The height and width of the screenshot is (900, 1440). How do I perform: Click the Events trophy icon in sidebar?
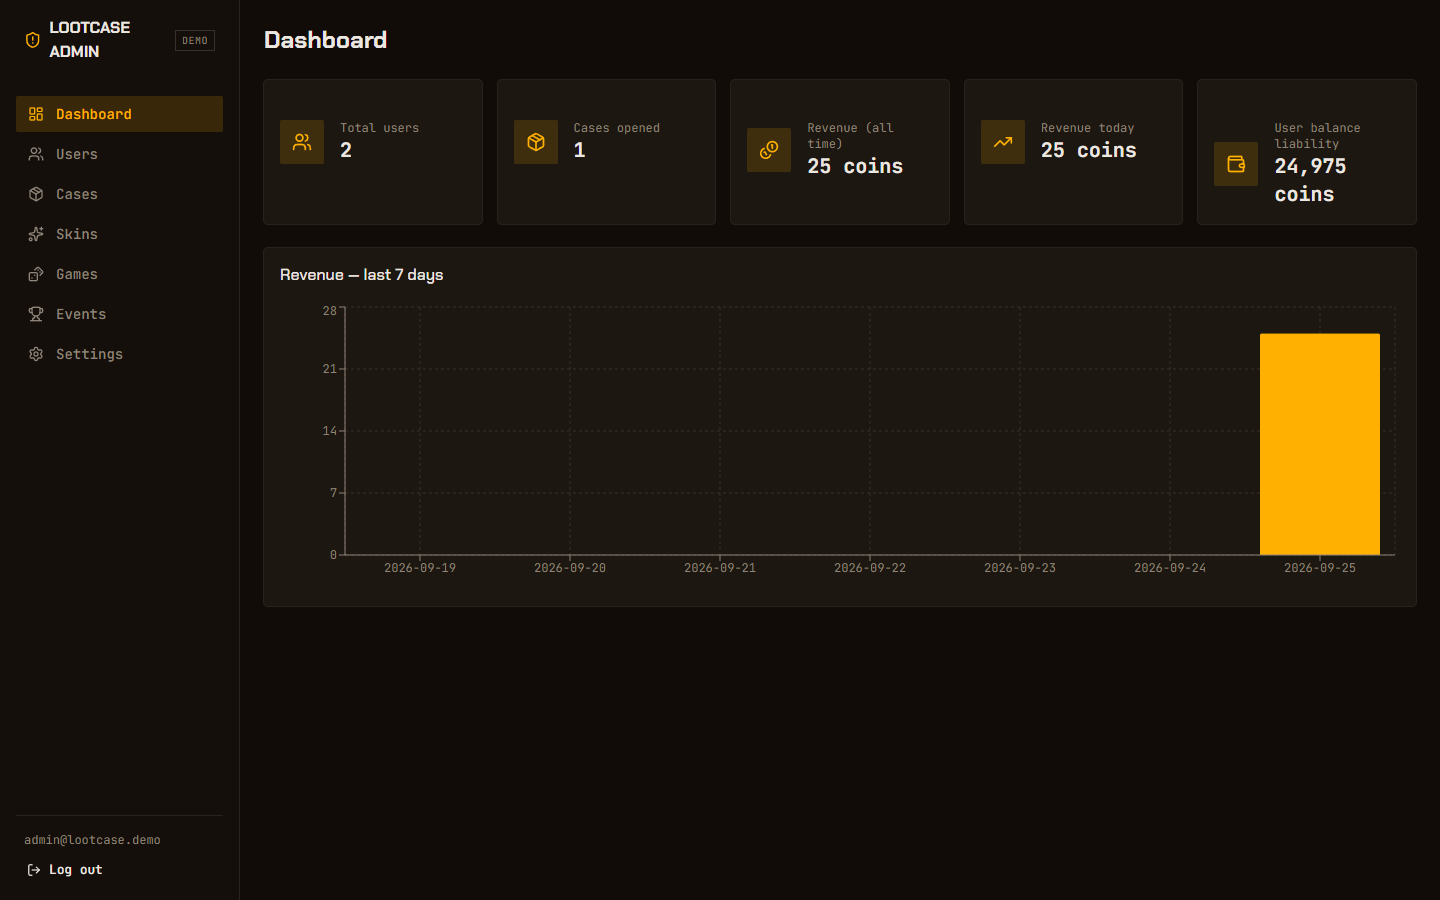pos(36,314)
